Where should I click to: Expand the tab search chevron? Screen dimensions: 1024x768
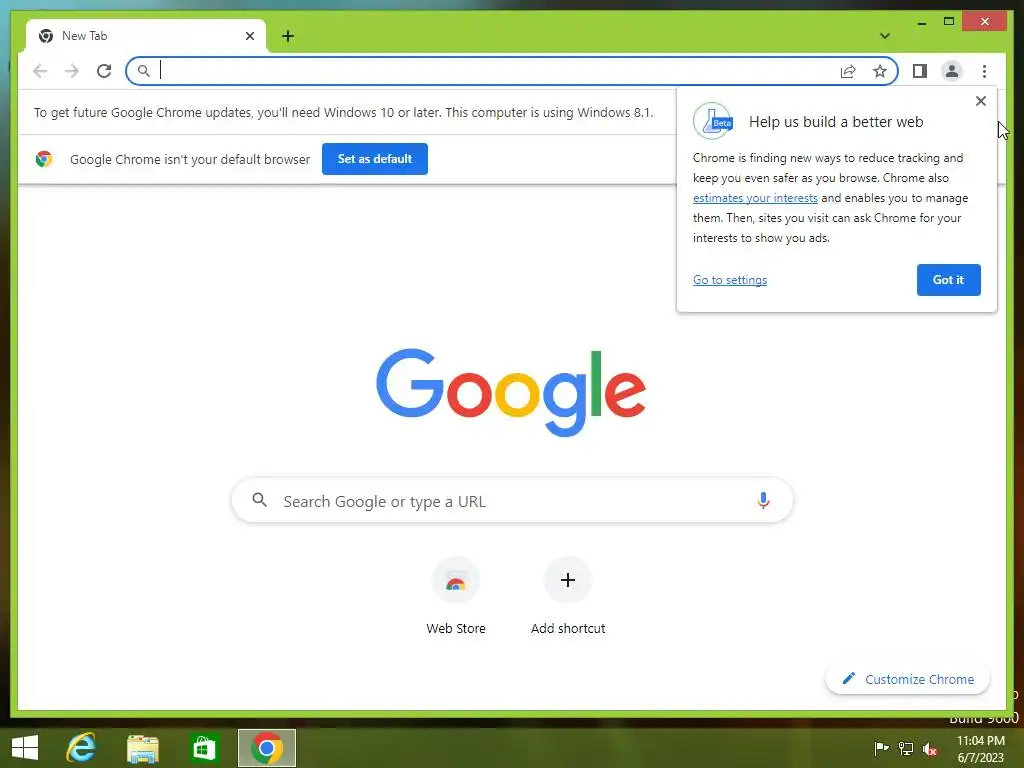tap(884, 36)
